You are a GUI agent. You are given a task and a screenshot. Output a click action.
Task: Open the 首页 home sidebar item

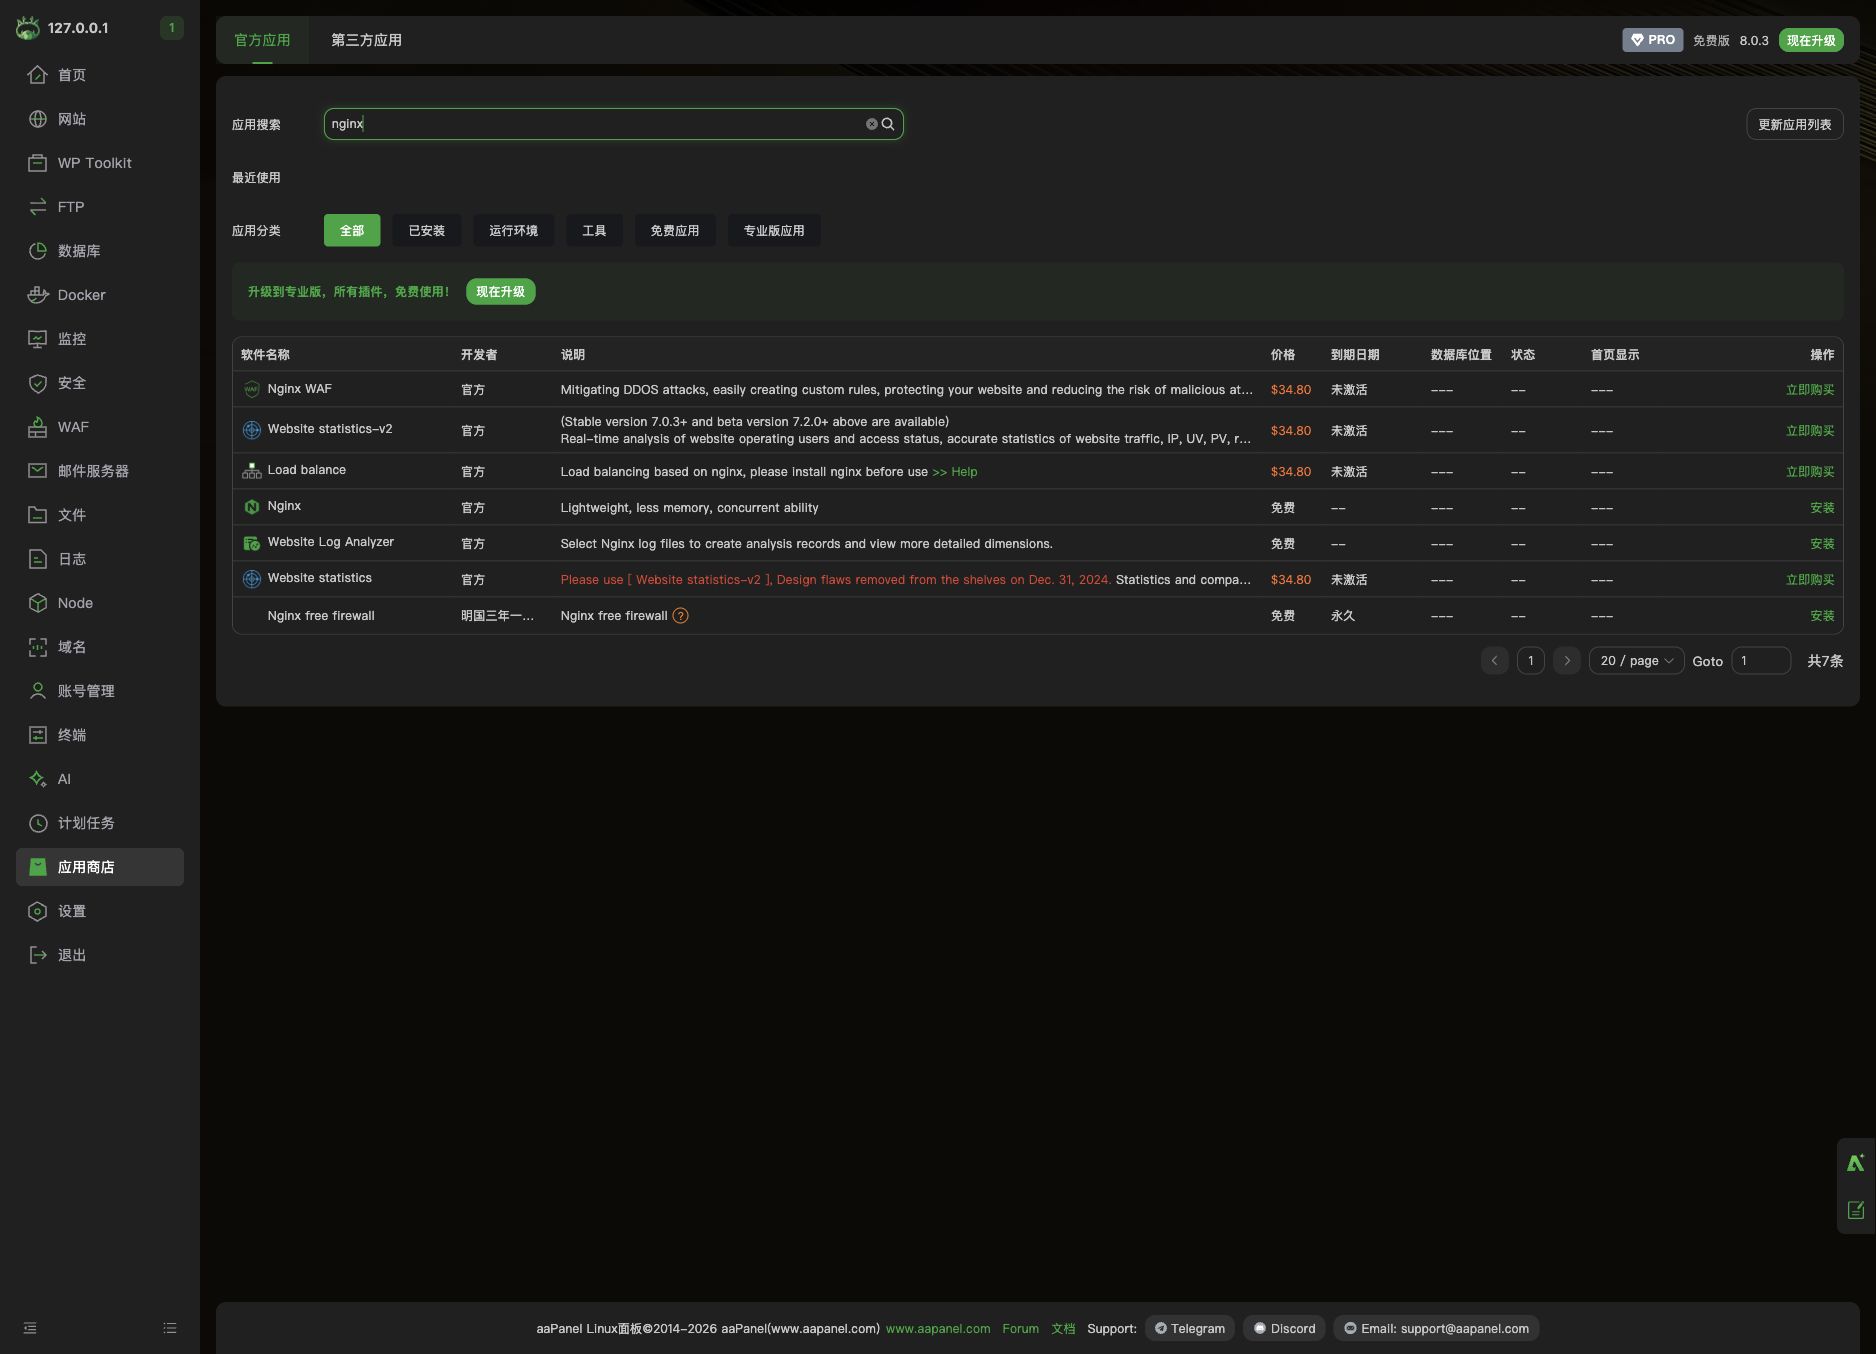click(99, 75)
